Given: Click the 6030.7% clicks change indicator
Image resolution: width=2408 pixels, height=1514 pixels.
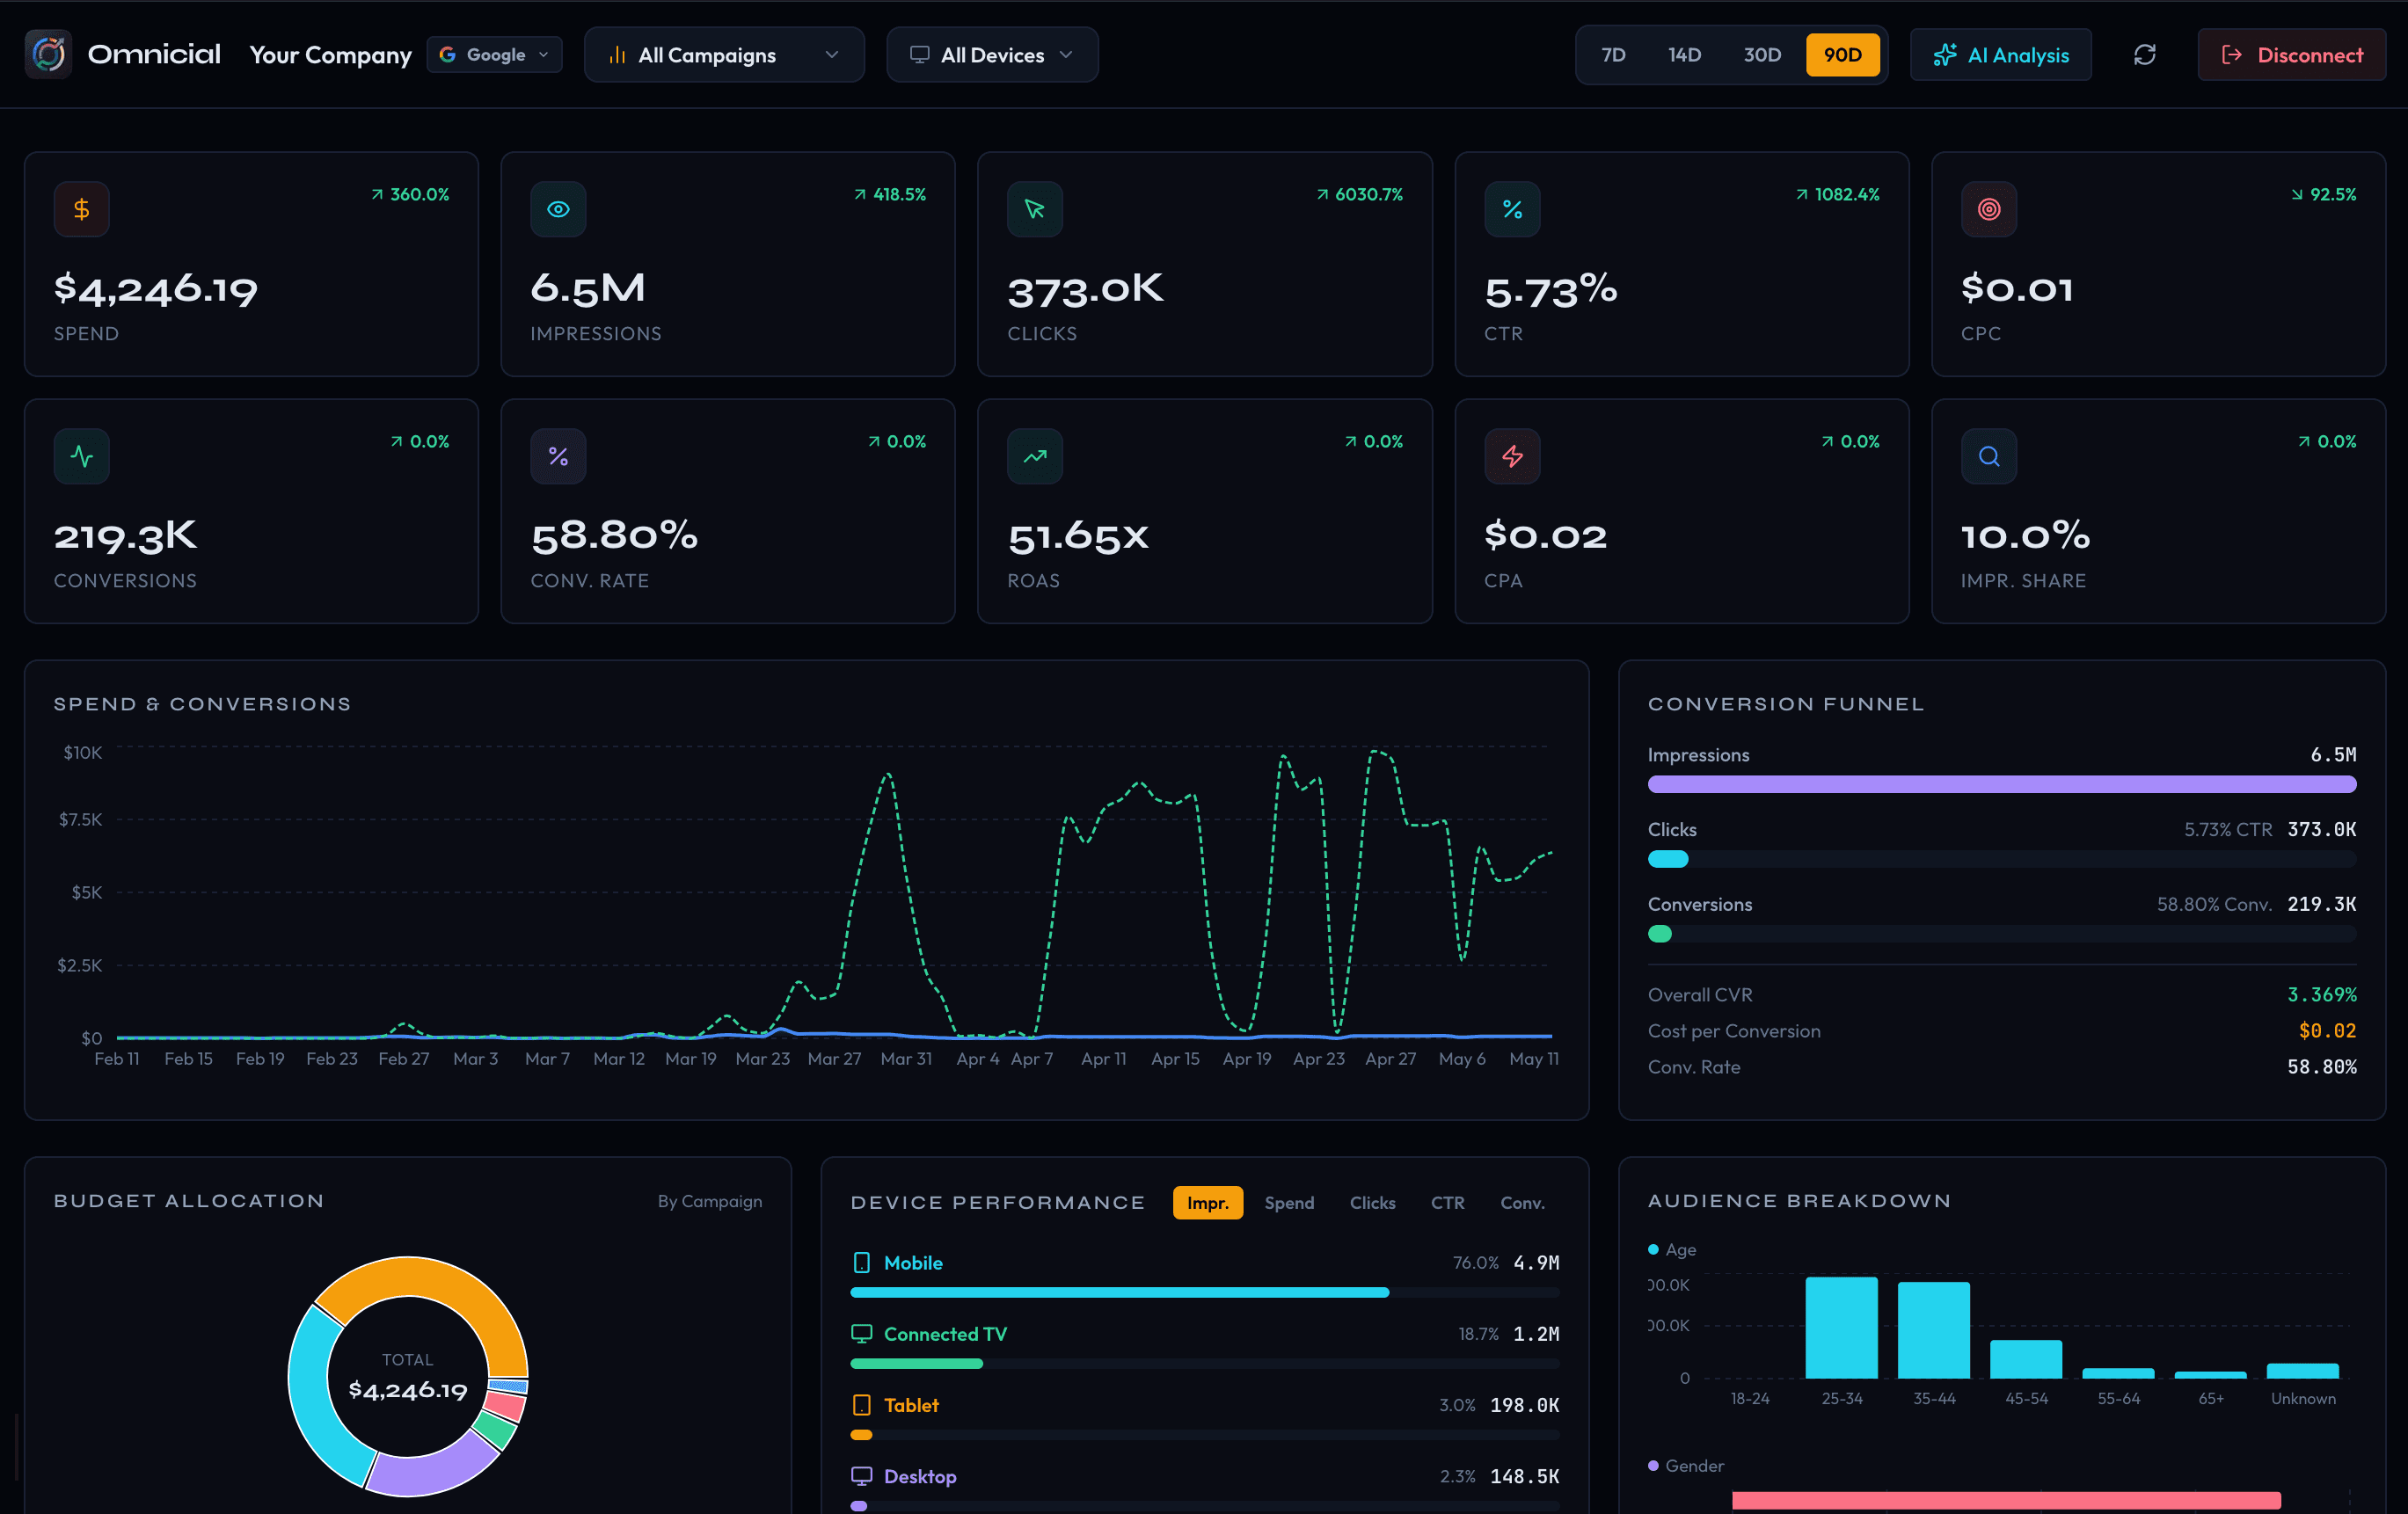Looking at the screenshot, I should 1359,194.
